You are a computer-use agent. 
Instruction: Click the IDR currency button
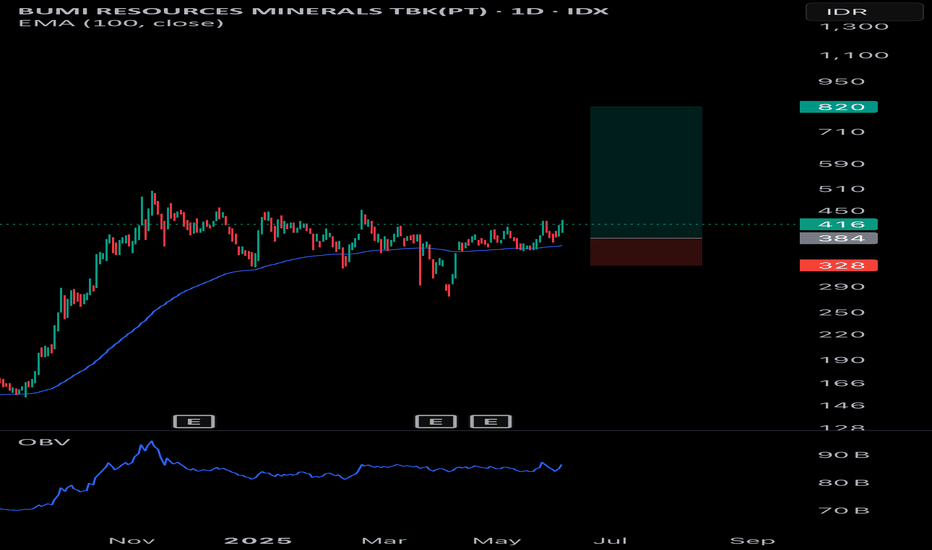tap(864, 12)
